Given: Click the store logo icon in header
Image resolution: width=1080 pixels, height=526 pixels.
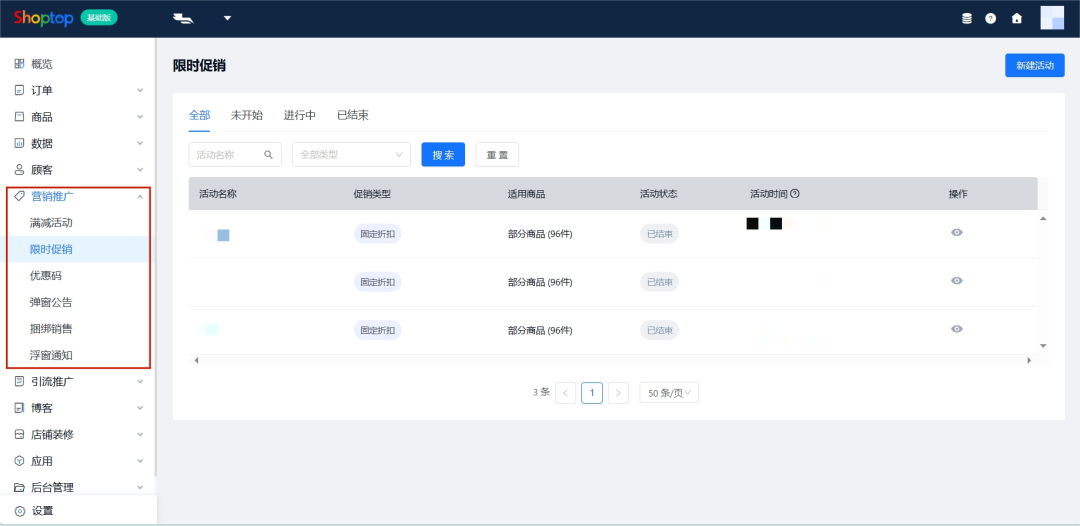Looking at the screenshot, I should pos(183,19).
